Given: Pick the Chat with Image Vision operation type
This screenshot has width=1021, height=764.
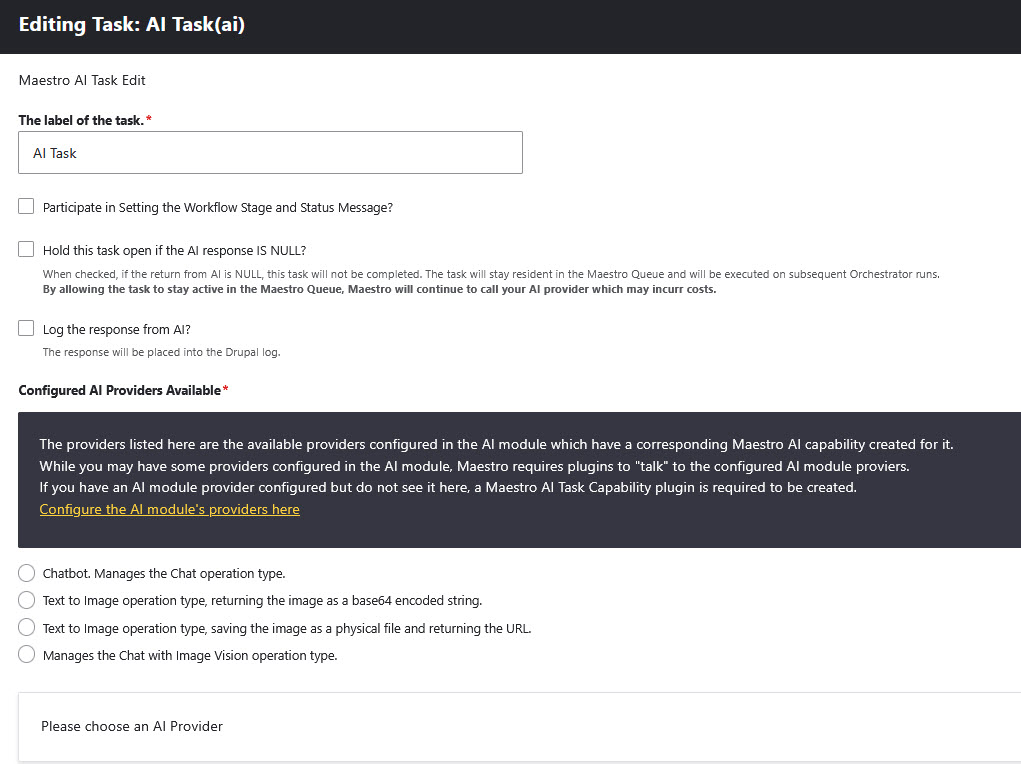Looking at the screenshot, I should 26,654.
